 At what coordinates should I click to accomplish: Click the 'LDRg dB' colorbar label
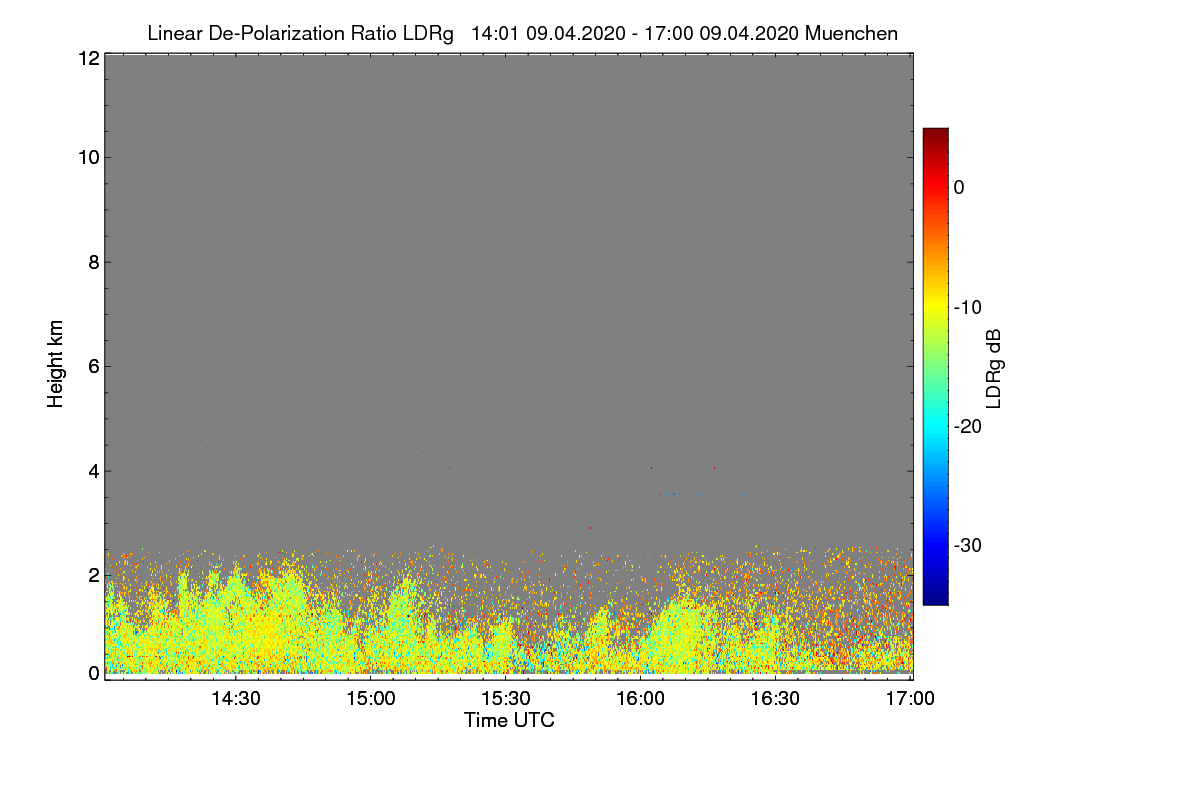[993, 367]
